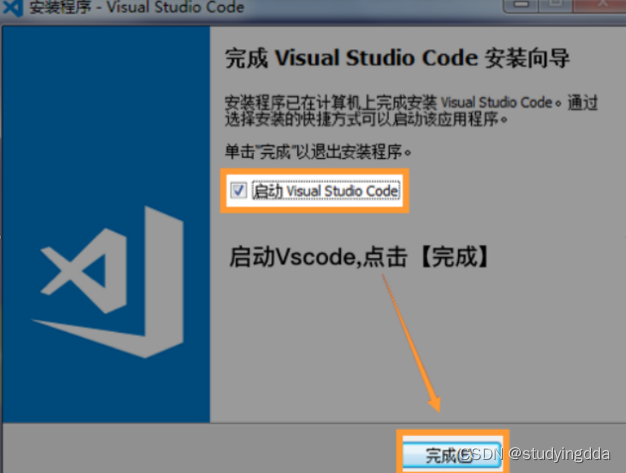Close the installer window
The width and height of the screenshot is (626, 473).
click(x=599, y=5)
